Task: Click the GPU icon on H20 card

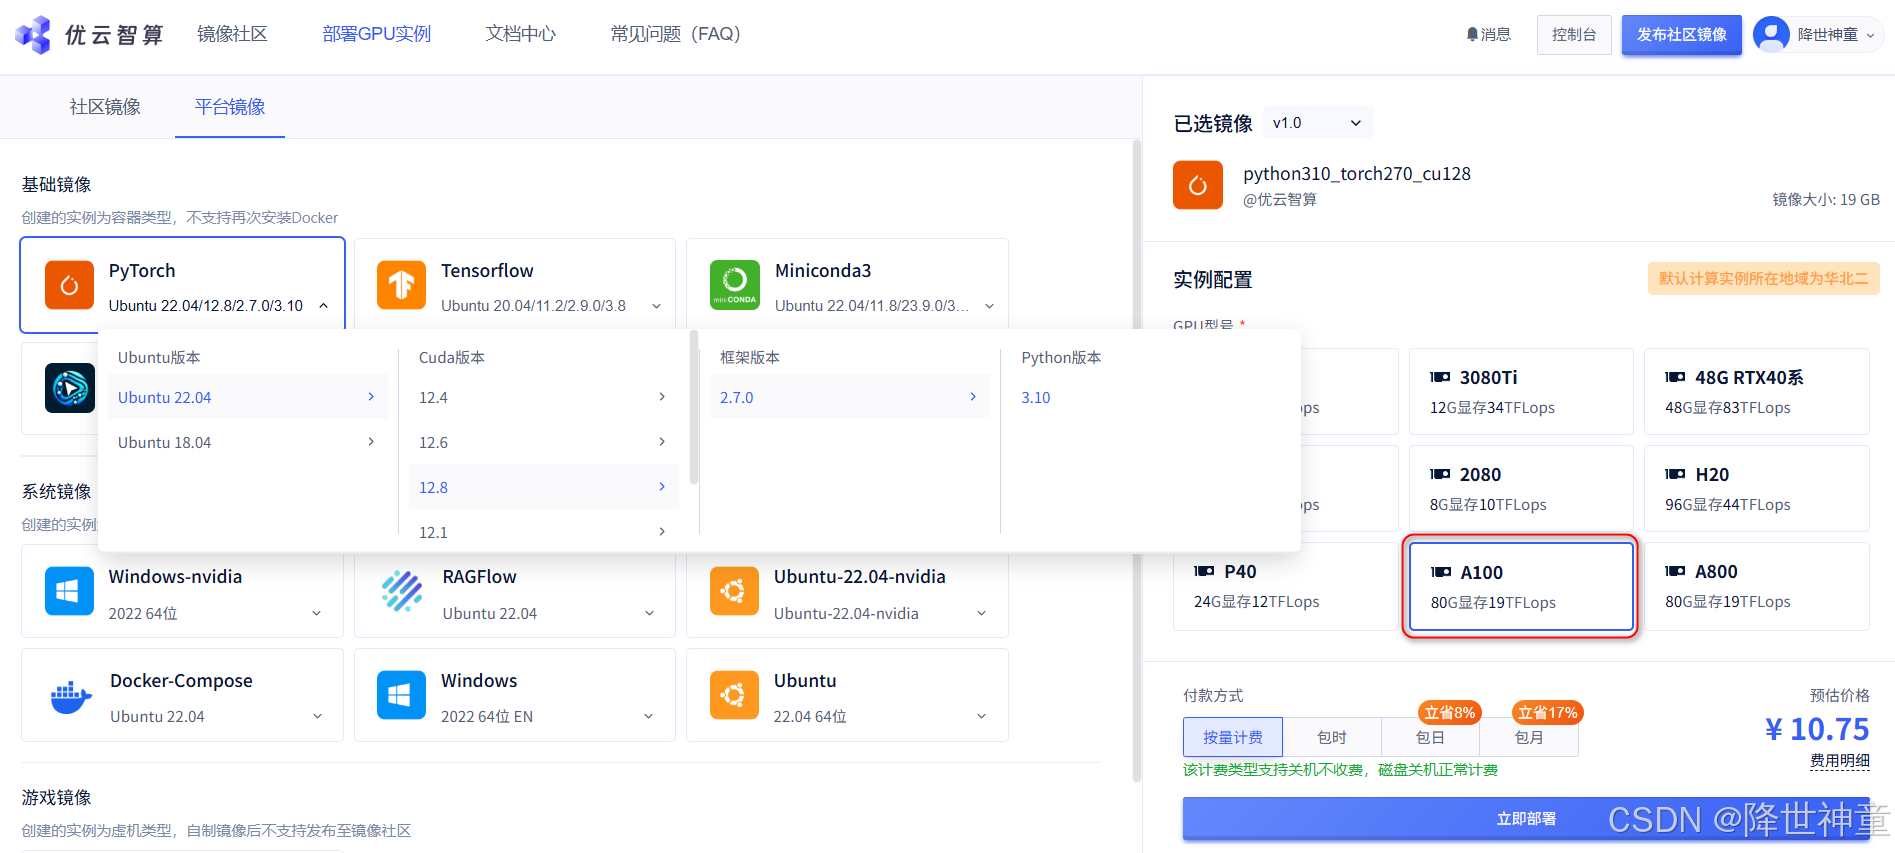Action: (1675, 474)
